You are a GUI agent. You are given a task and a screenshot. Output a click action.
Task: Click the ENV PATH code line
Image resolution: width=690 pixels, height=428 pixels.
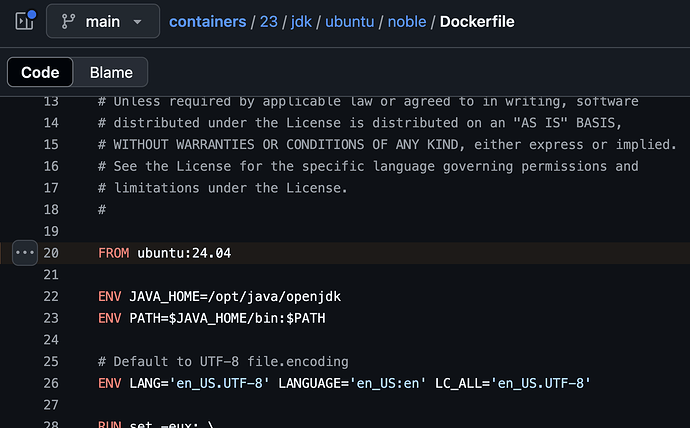click(x=211, y=318)
